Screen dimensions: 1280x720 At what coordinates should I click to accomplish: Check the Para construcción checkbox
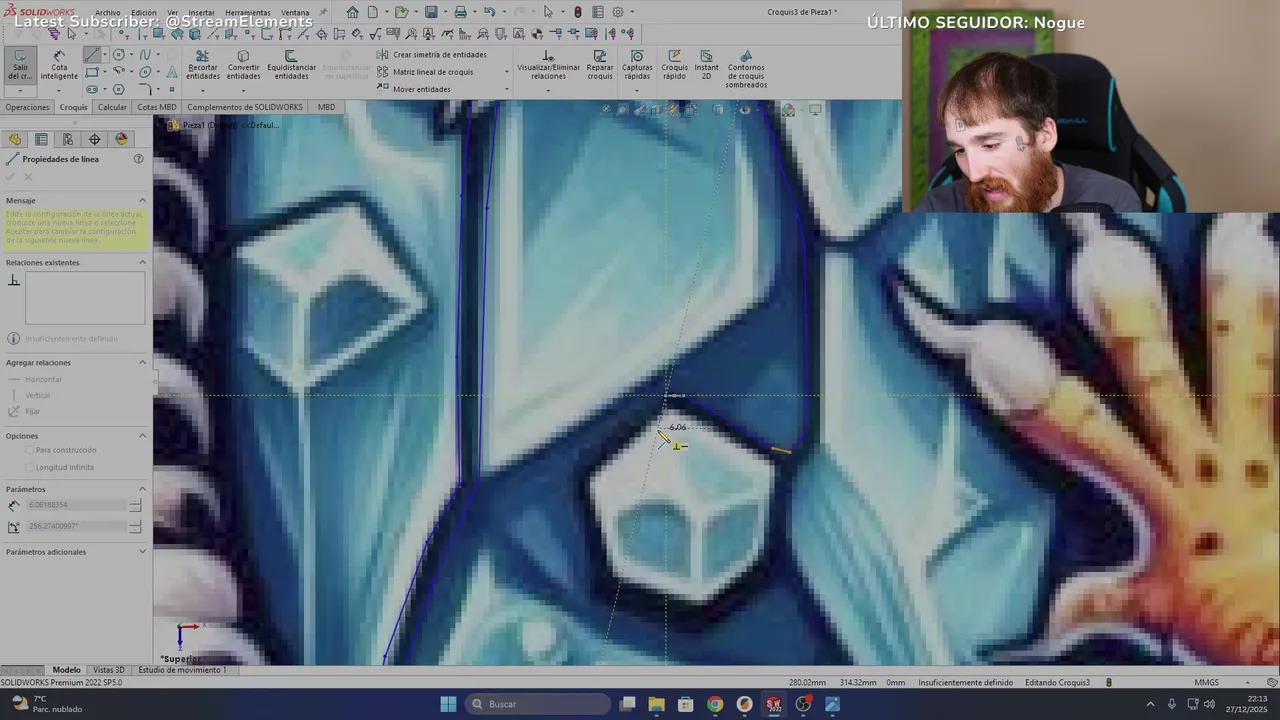coord(29,450)
